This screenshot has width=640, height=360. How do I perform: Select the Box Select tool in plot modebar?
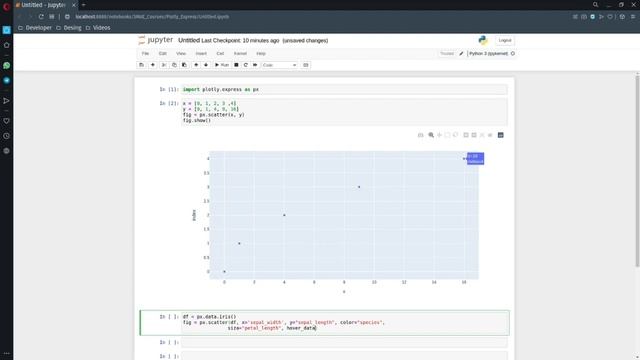click(447, 135)
